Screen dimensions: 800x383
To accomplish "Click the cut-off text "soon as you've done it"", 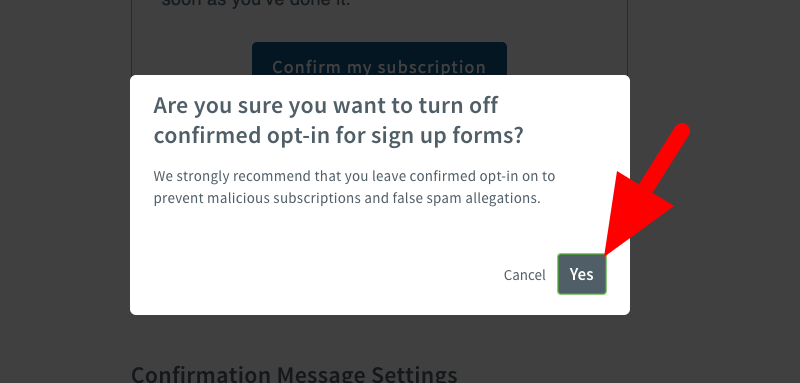I will pos(256,4).
